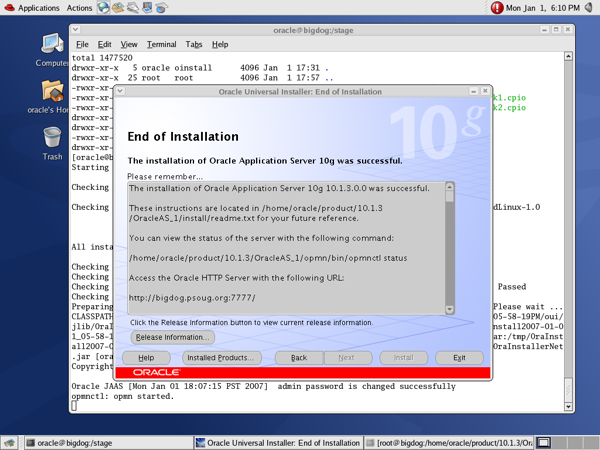Click the disabled Install button
The width and height of the screenshot is (600, 450).
click(x=404, y=358)
